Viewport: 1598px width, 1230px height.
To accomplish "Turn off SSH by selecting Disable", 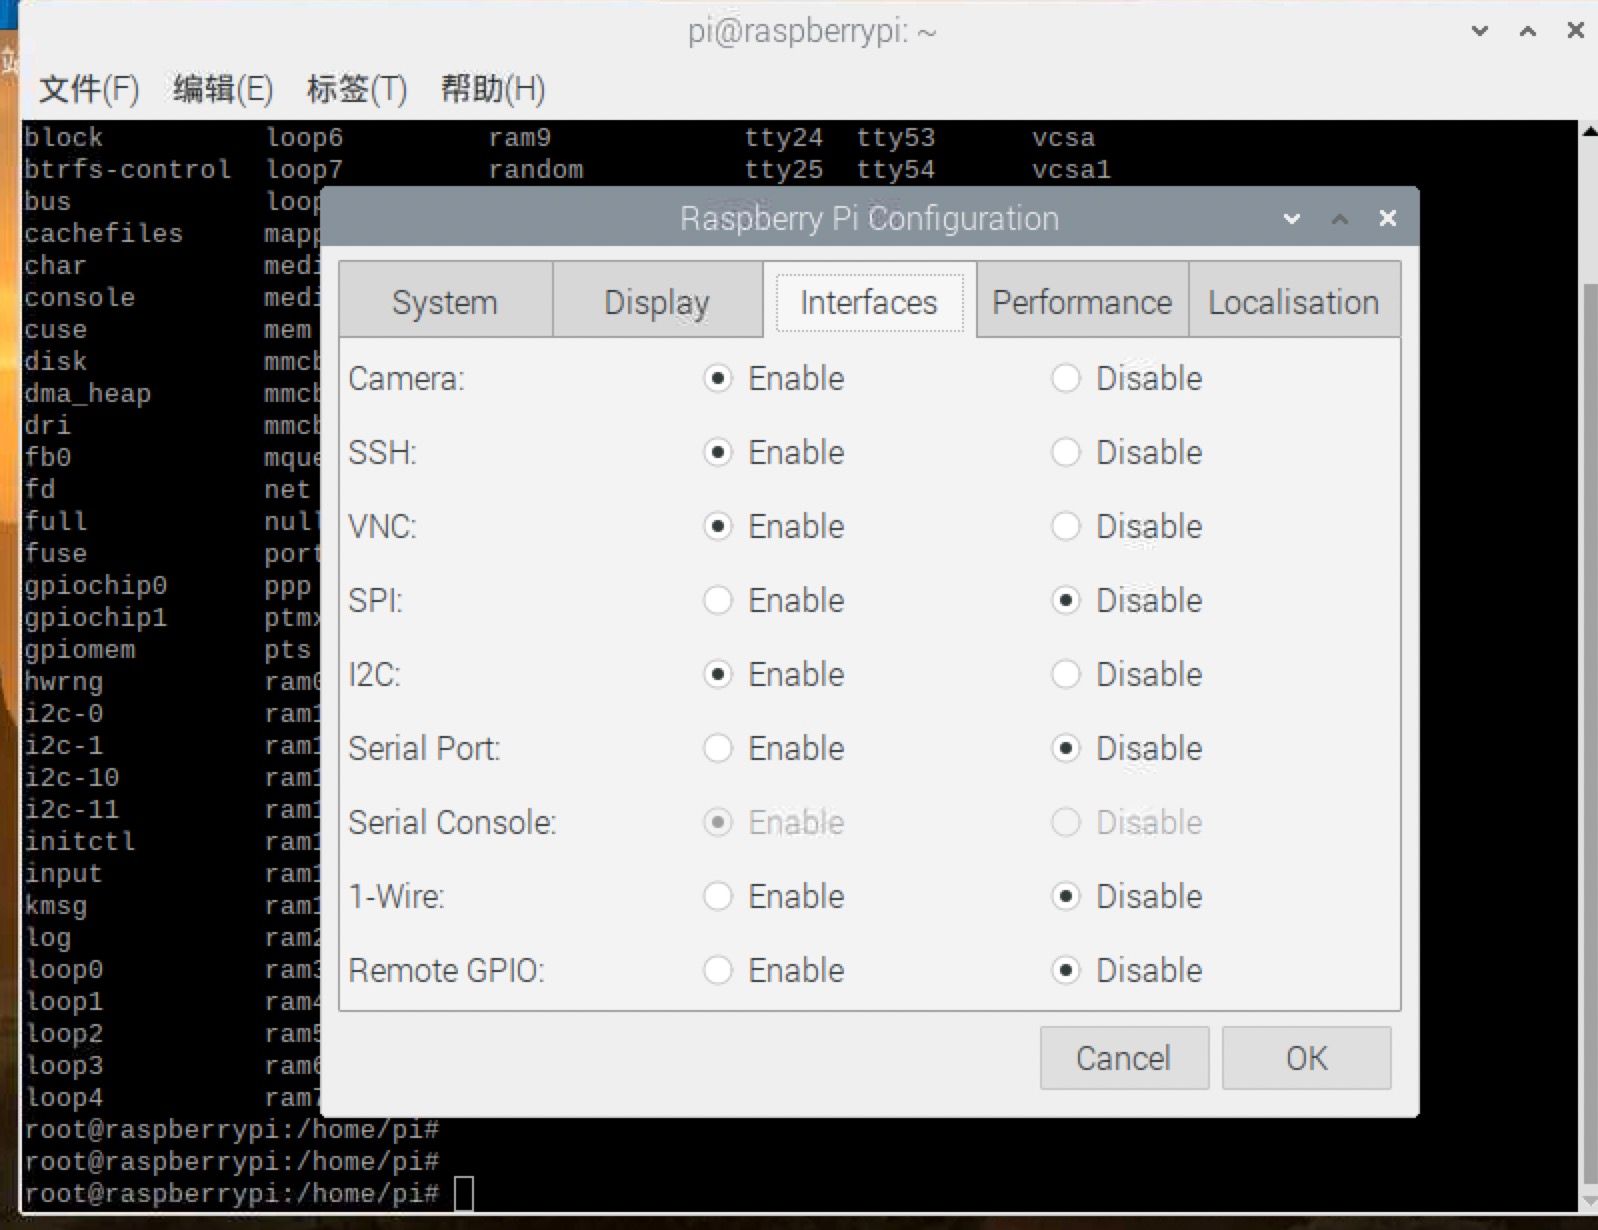I will click(1066, 453).
